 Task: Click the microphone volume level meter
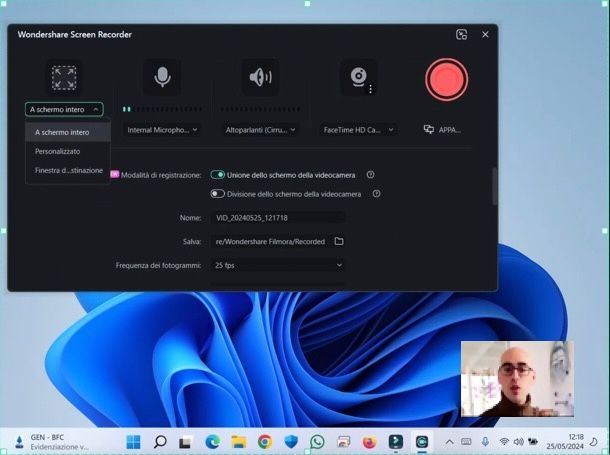(x=162, y=109)
